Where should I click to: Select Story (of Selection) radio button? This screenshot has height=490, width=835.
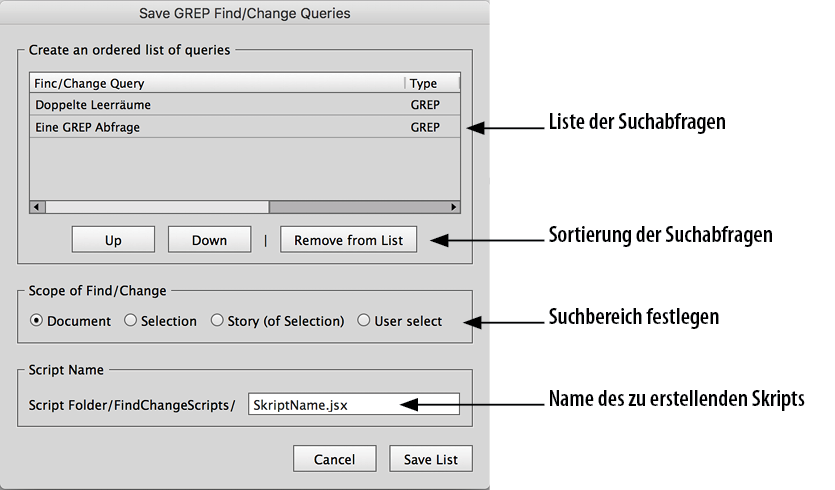click(x=217, y=321)
